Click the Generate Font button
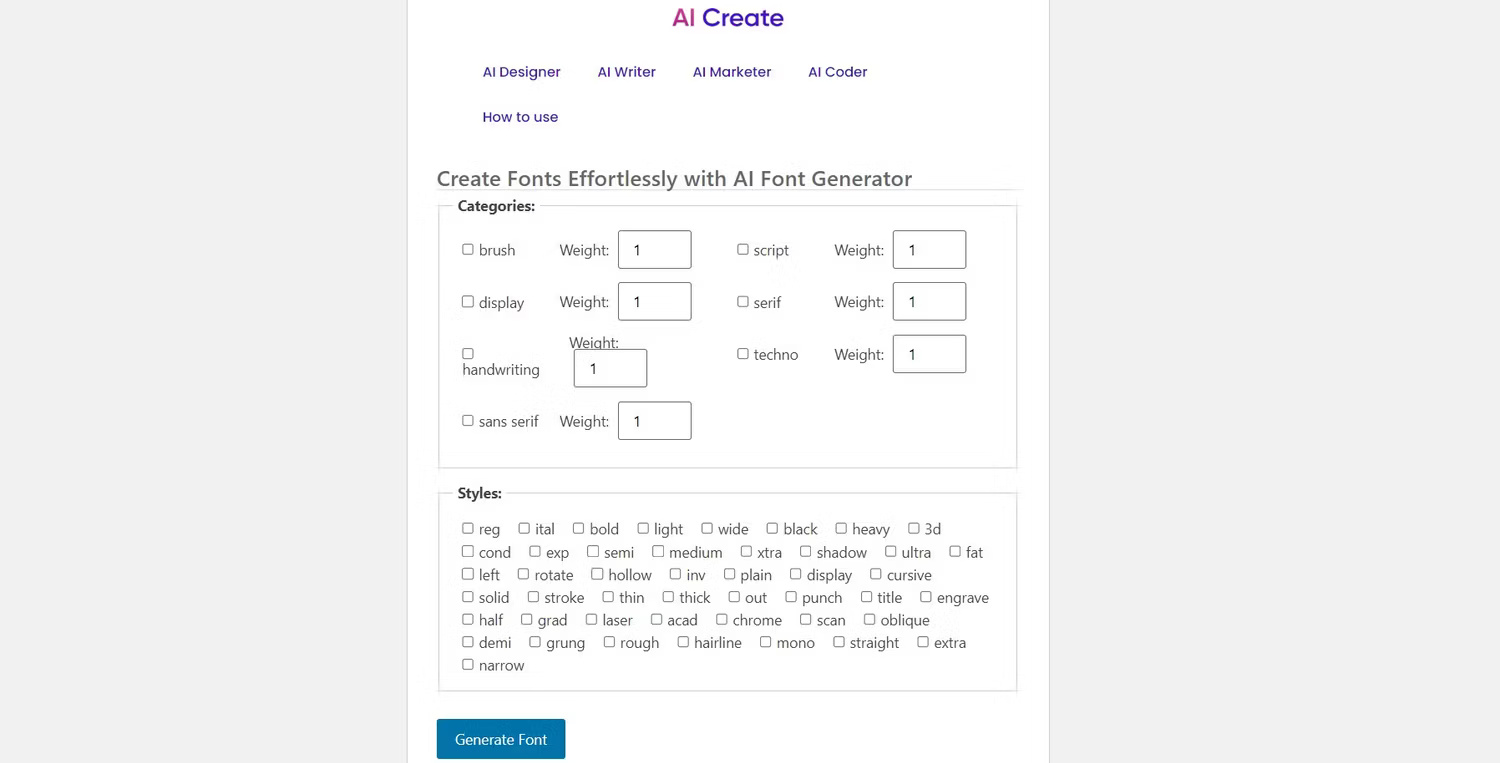 [x=500, y=739]
